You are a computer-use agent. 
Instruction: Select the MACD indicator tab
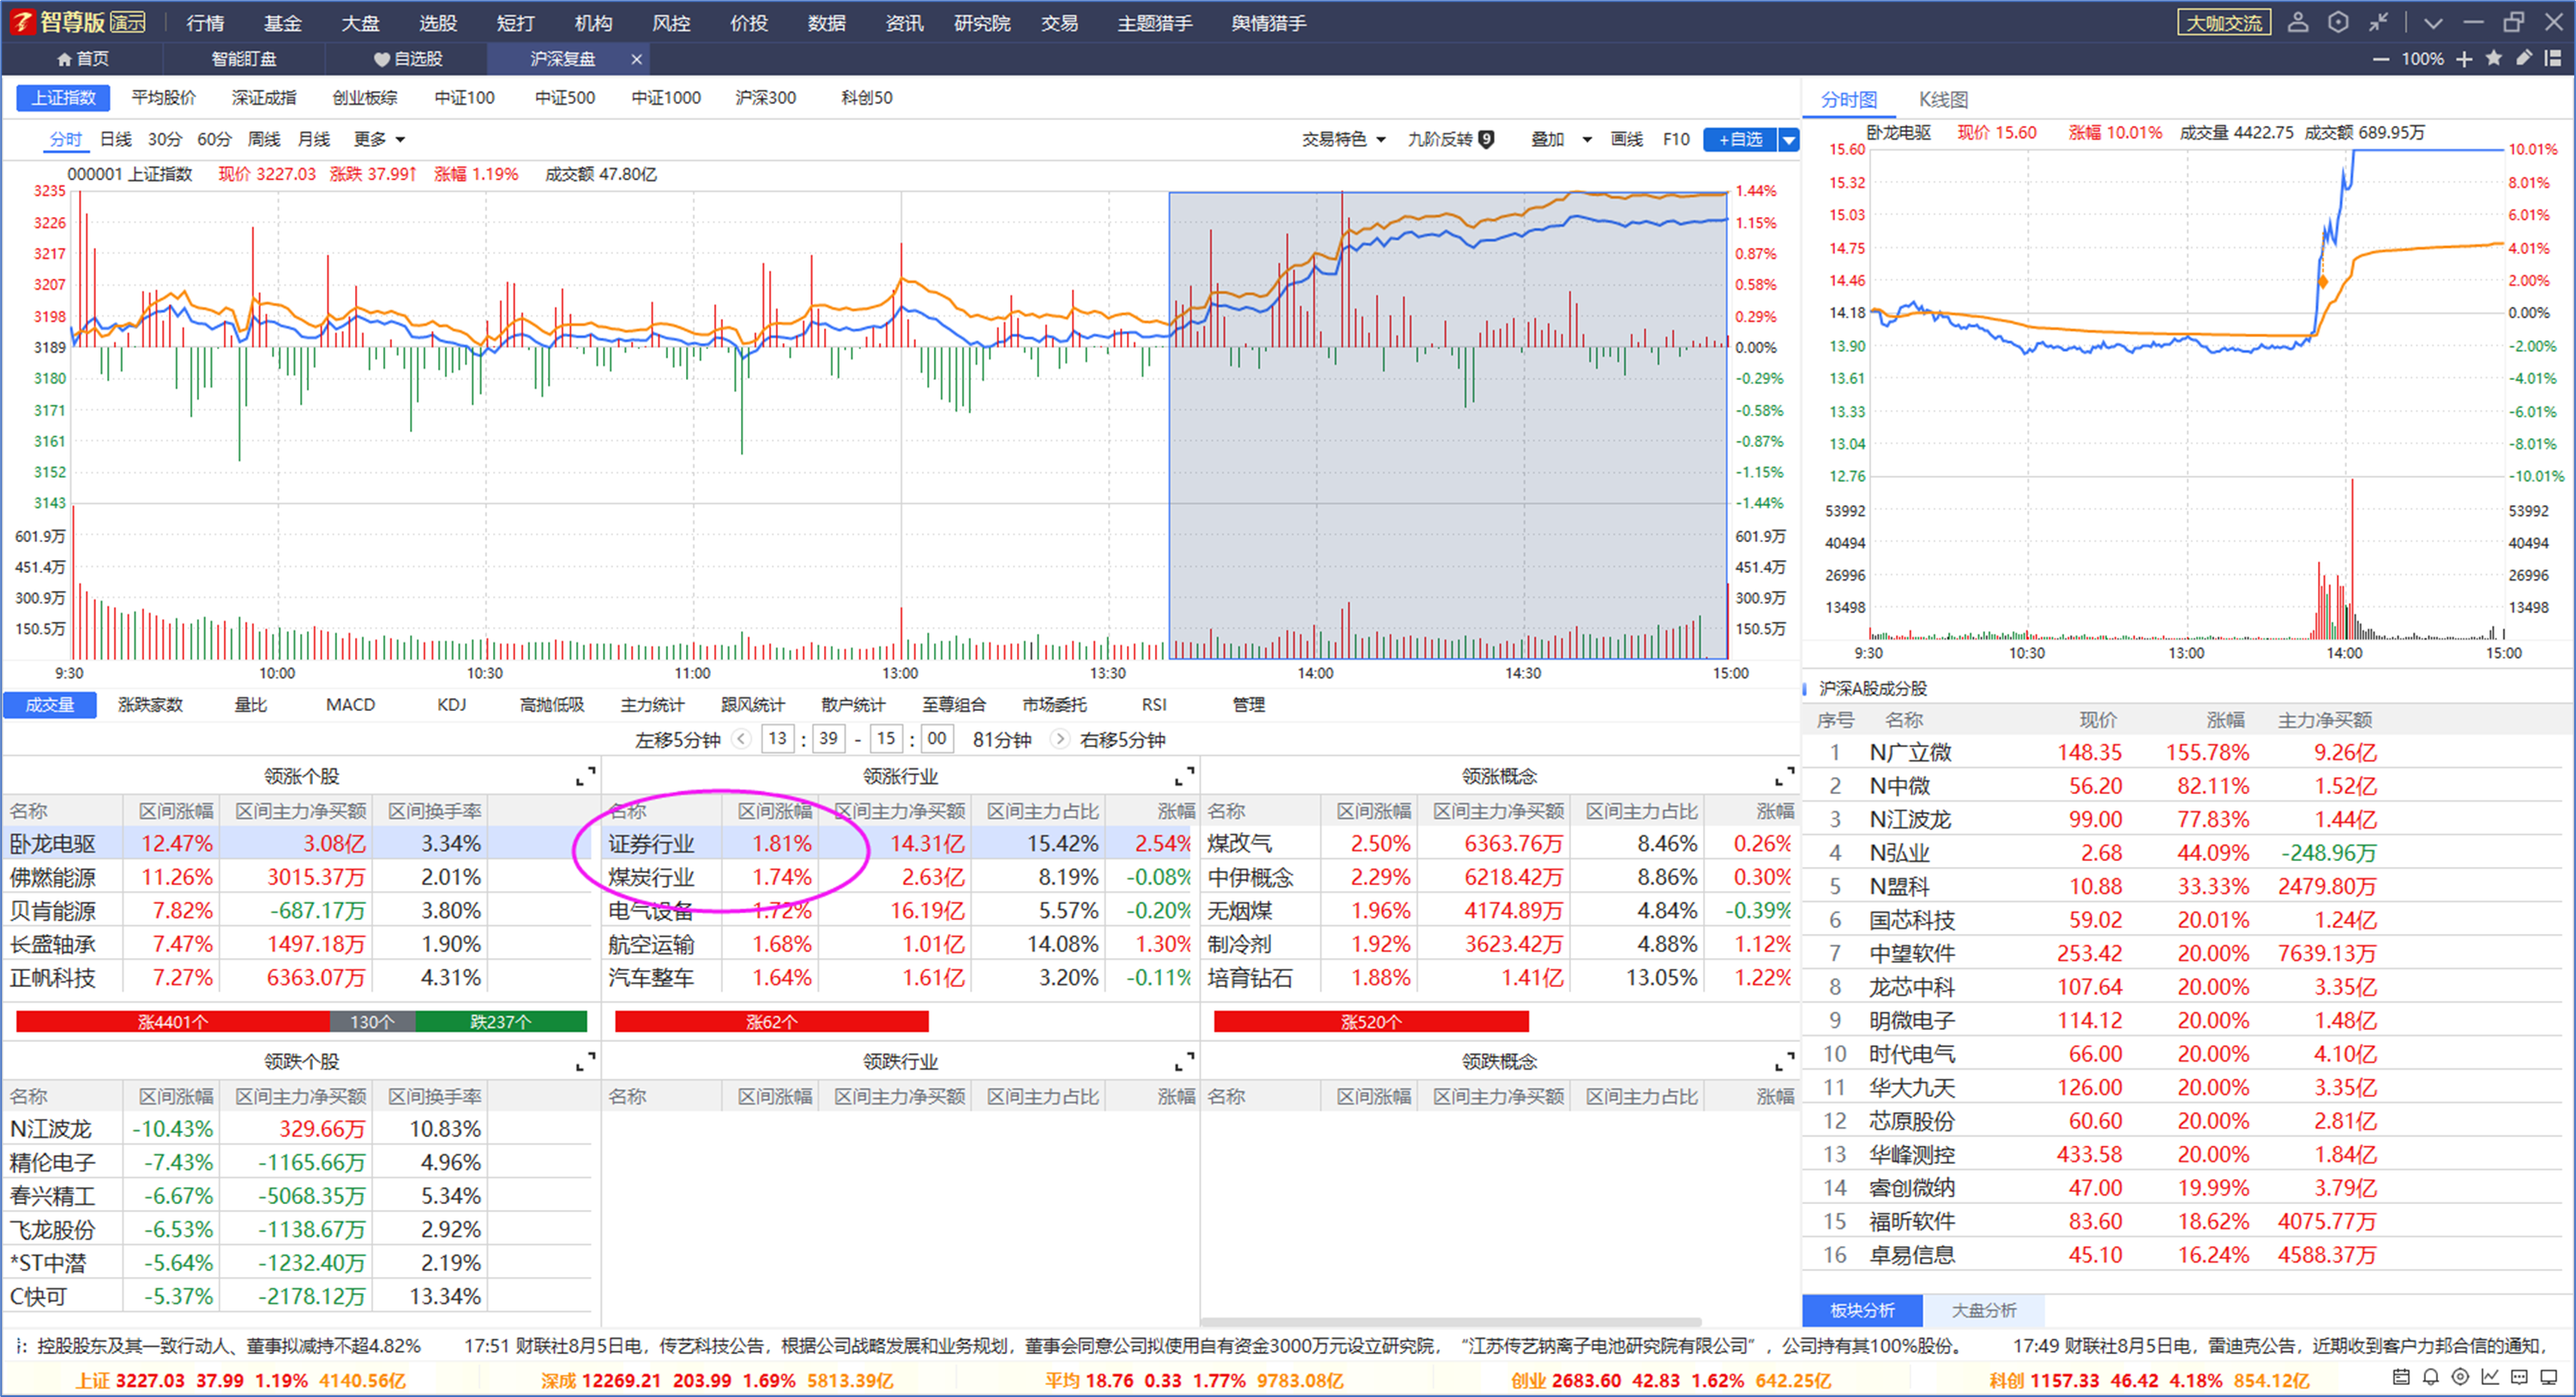(350, 705)
